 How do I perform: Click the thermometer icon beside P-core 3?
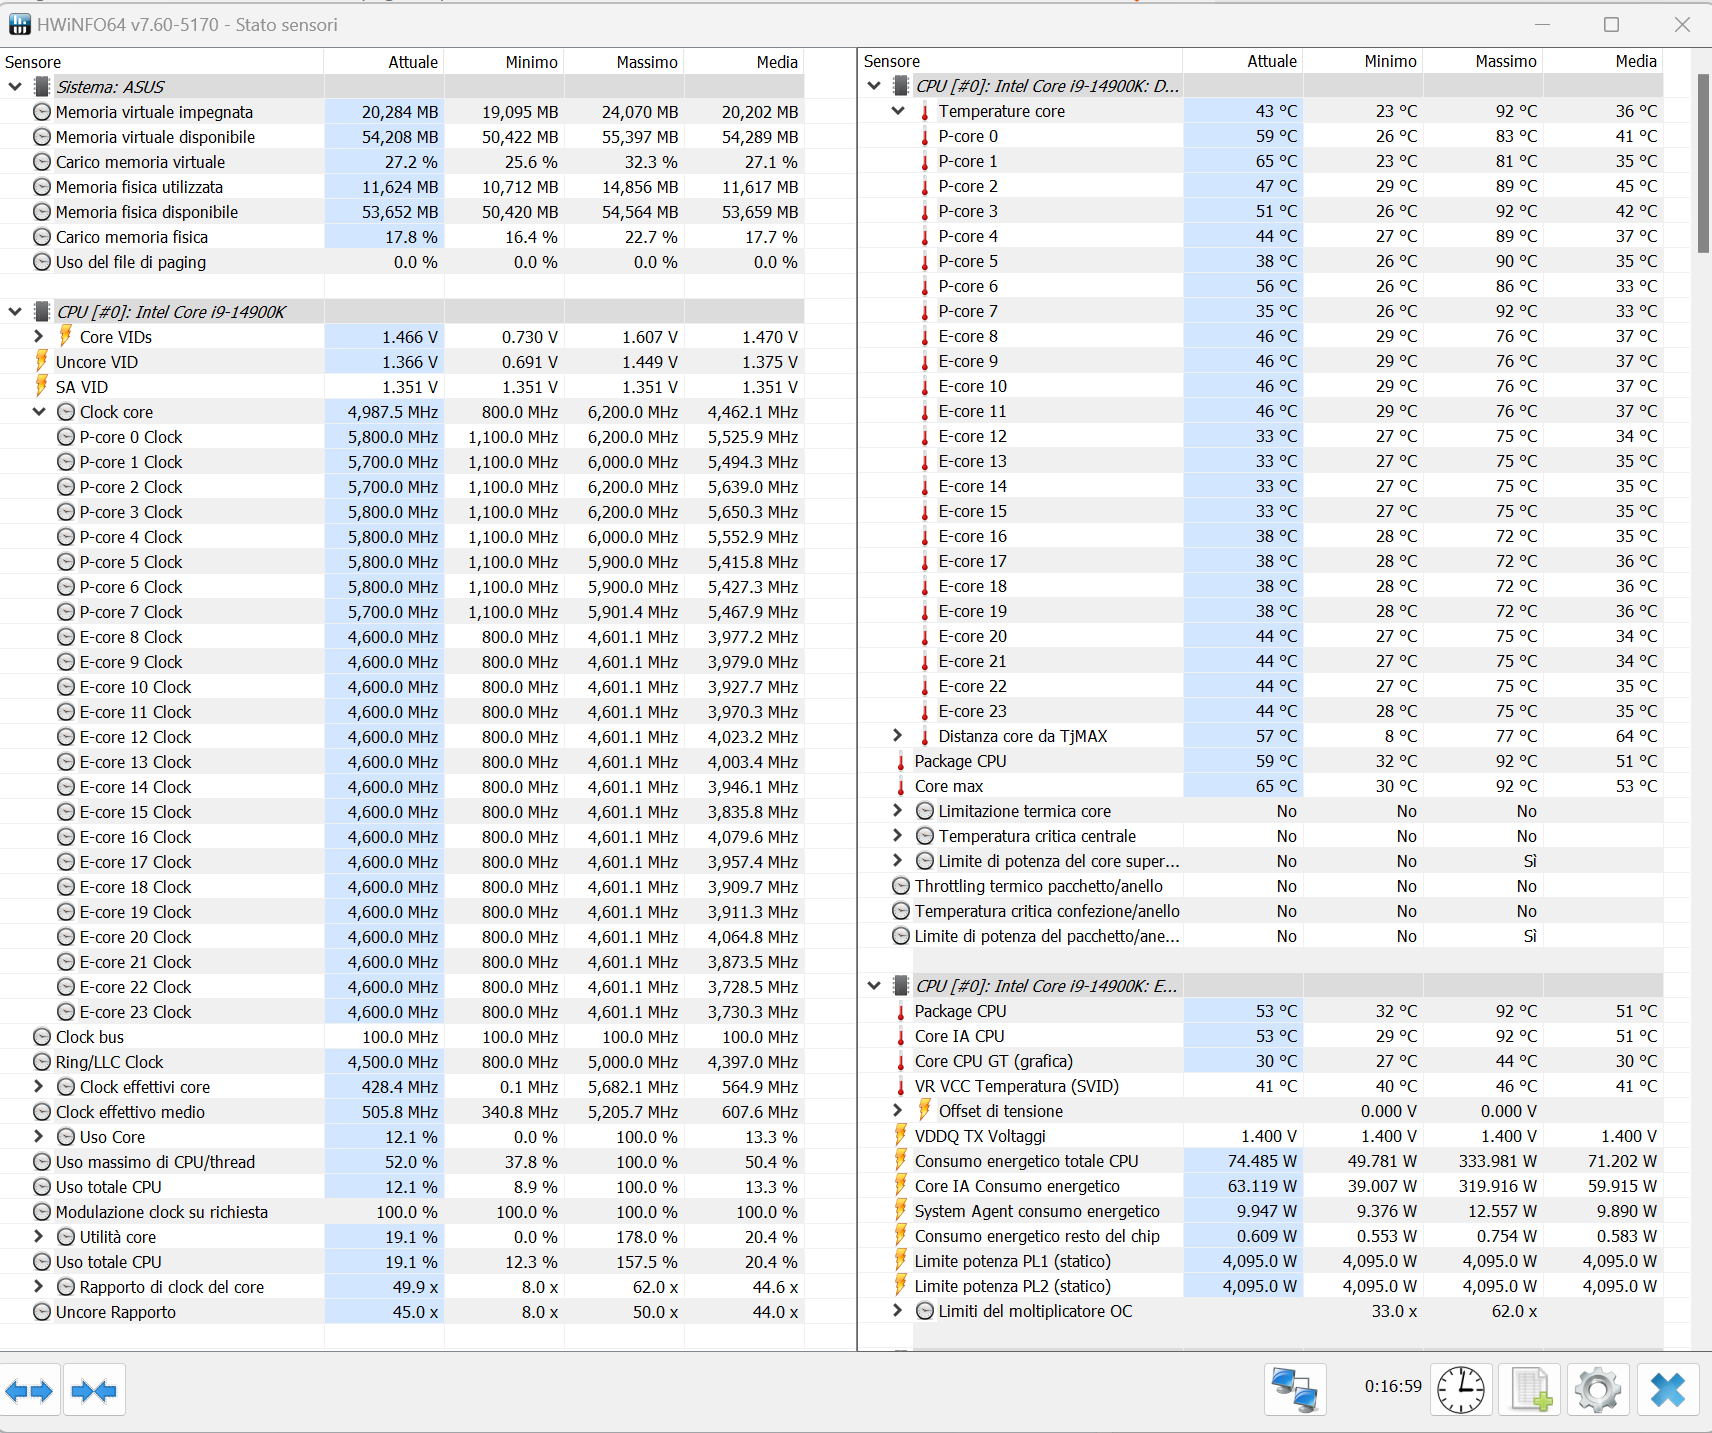(925, 211)
